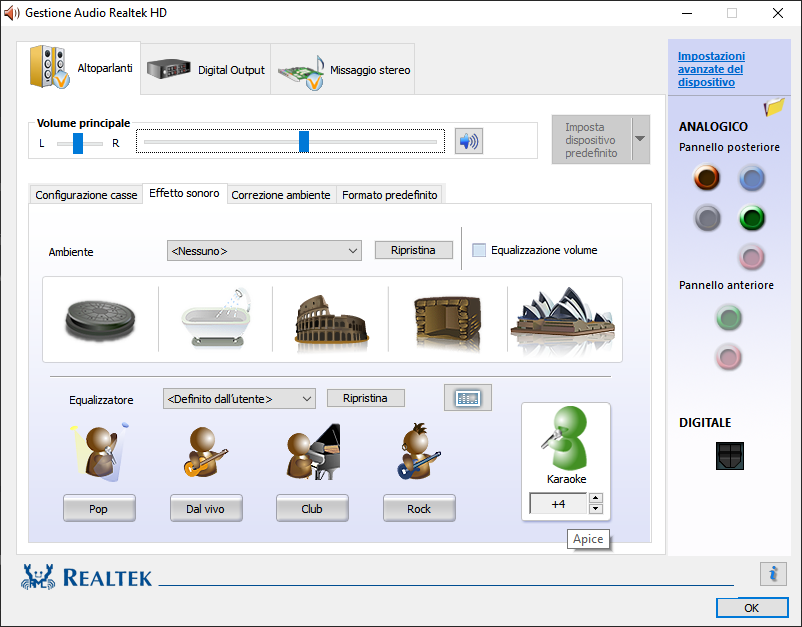Click the grey rear panel jack
The width and height of the screenshot is (802, 627).
(x=707, y=218)
